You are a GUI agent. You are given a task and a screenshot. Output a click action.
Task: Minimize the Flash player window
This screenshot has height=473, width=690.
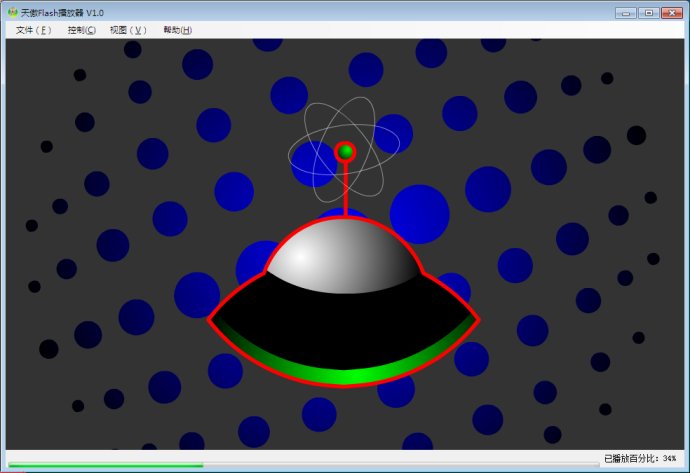(x=626, y=13)
